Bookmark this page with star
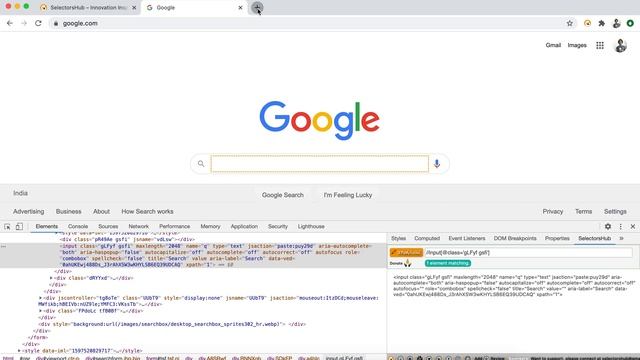The width and height of the screenshot is (640, 360). click(570, 23)
